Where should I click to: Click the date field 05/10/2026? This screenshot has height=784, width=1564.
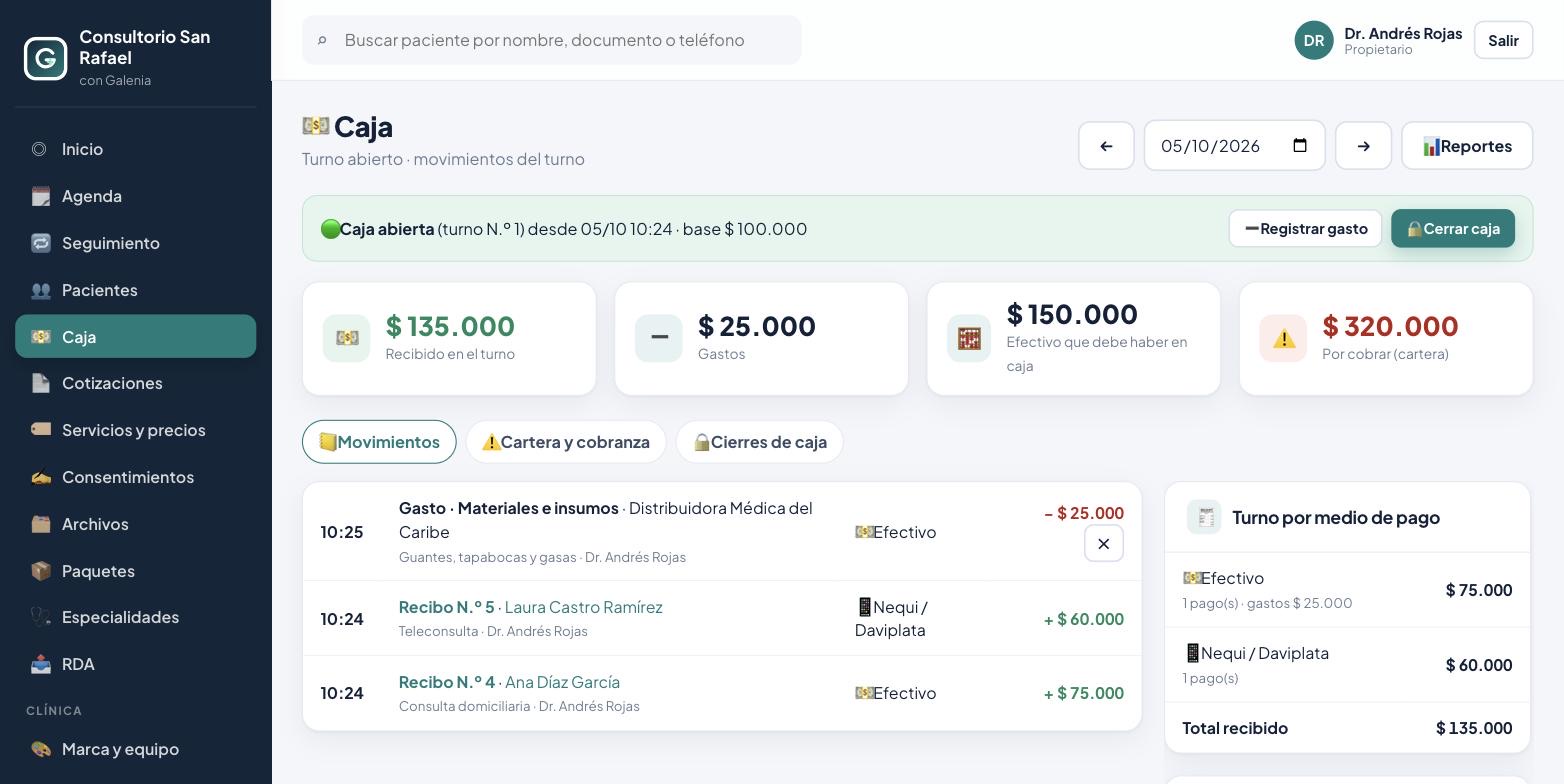1235,146
